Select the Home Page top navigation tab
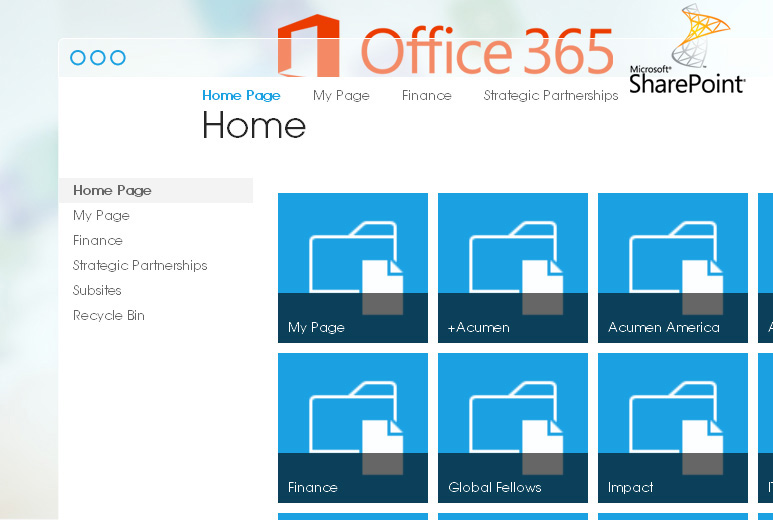Image resolution: width=773 pixels, height=520 pixels. click(241, 96)
